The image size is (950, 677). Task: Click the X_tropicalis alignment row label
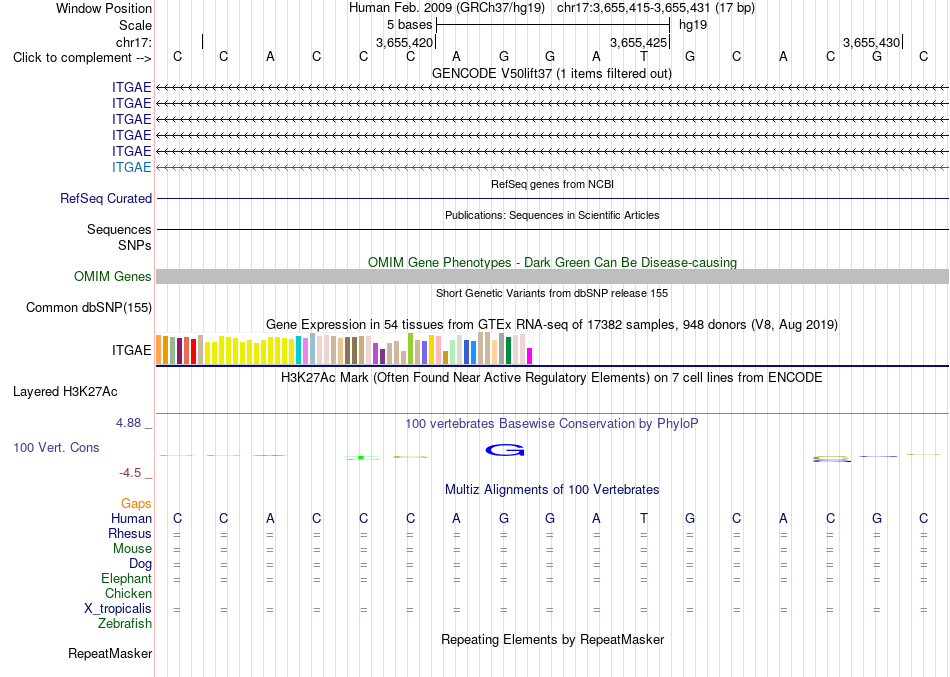(118, 609)
